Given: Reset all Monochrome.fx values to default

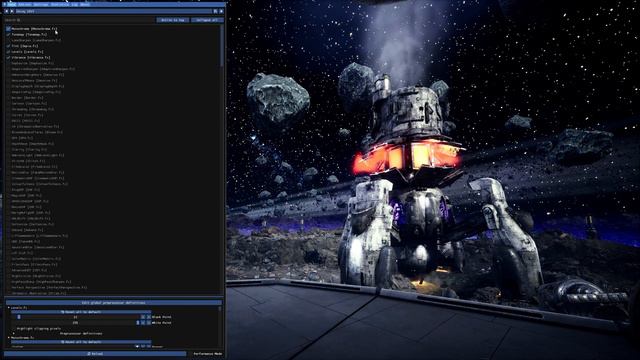Looking at the screenshot, I should (81, 342).
